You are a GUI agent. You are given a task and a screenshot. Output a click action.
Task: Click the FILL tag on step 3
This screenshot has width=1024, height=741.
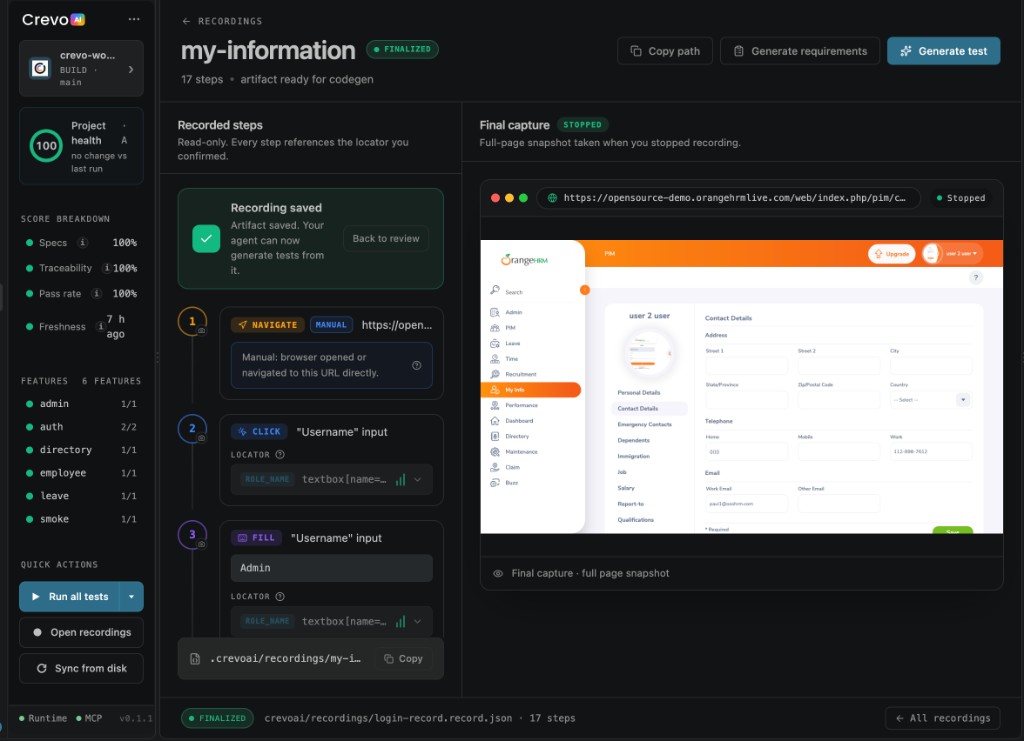(x=256, y=538)
